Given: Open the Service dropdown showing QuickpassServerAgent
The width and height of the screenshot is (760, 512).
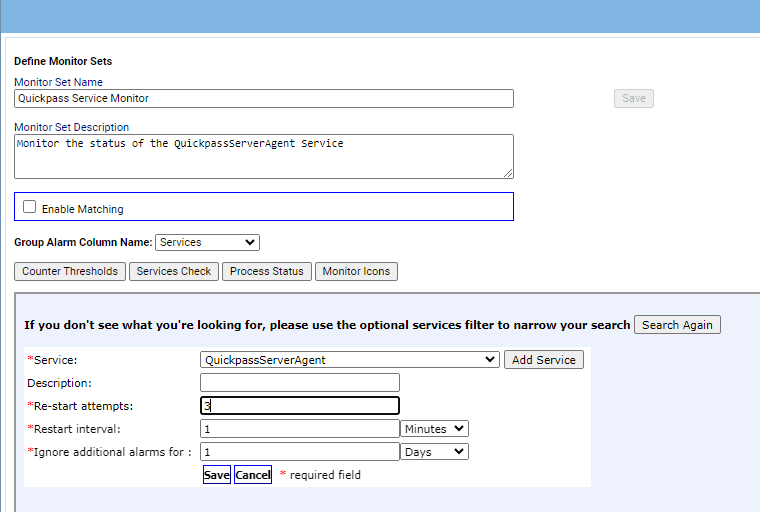Looking at the screenshot, I should [349, 360].
